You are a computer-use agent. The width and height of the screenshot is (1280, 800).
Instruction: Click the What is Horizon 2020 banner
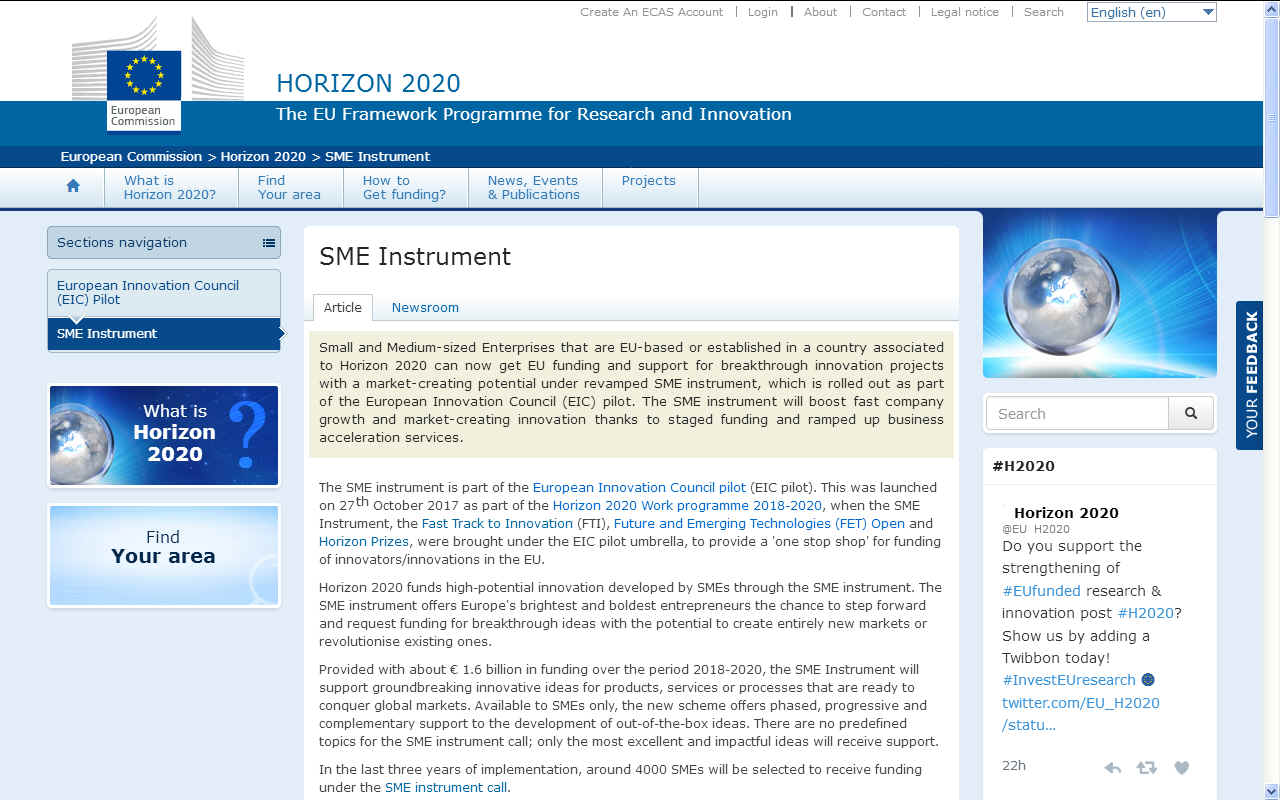(x=164, y=436)
